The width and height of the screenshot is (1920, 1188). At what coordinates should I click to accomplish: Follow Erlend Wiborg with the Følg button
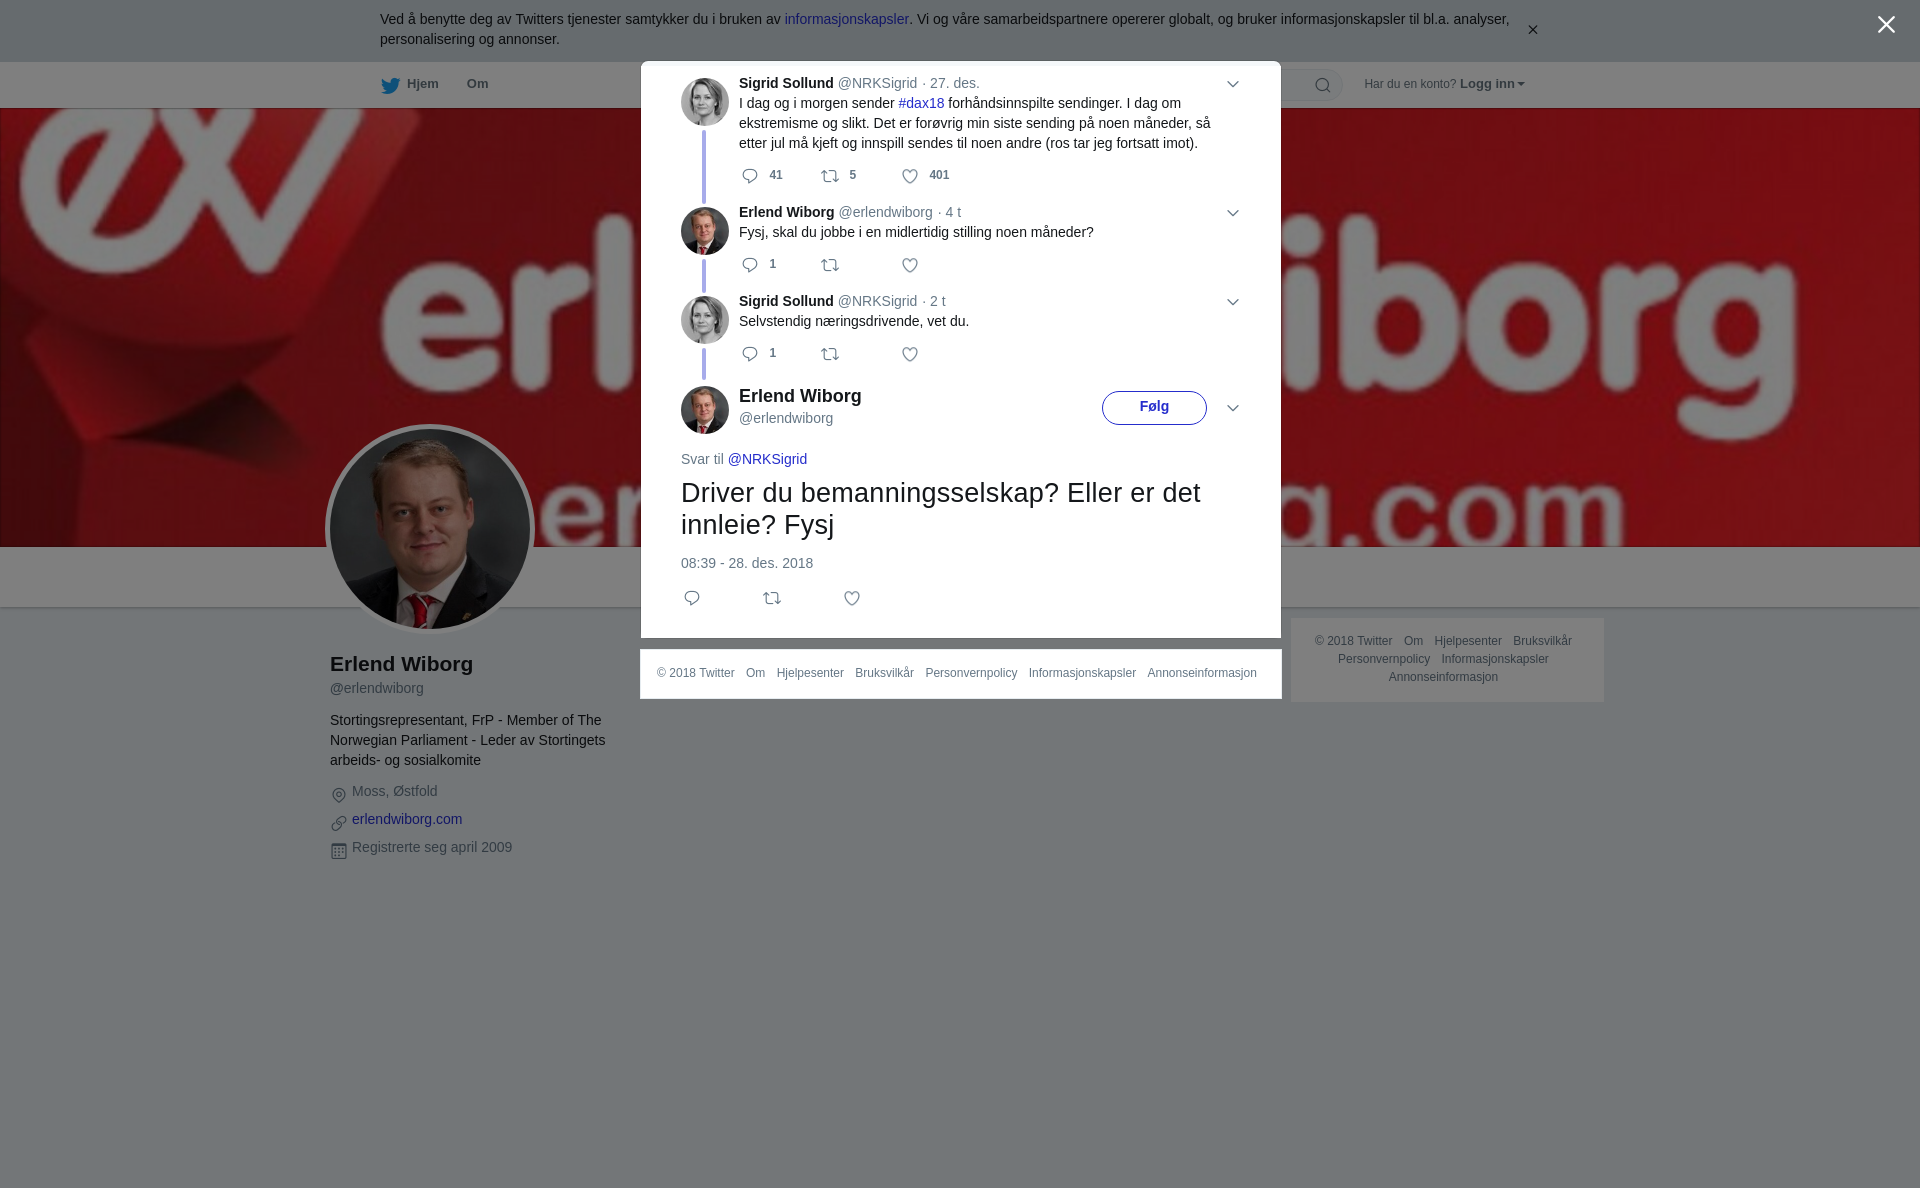pos(1154,407)
